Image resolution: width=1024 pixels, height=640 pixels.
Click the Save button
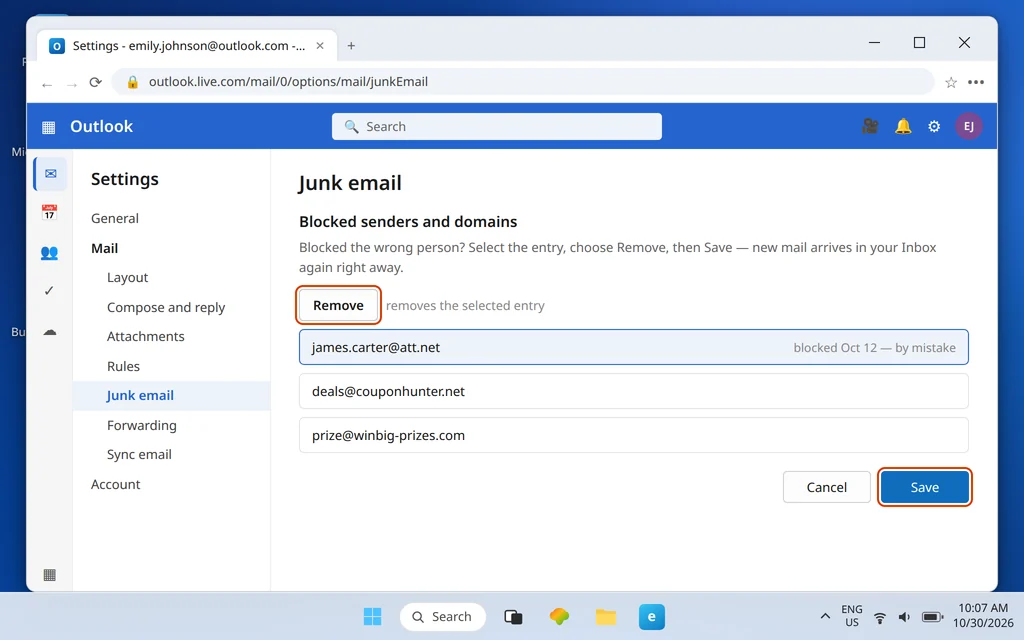(x=925, y=487)
